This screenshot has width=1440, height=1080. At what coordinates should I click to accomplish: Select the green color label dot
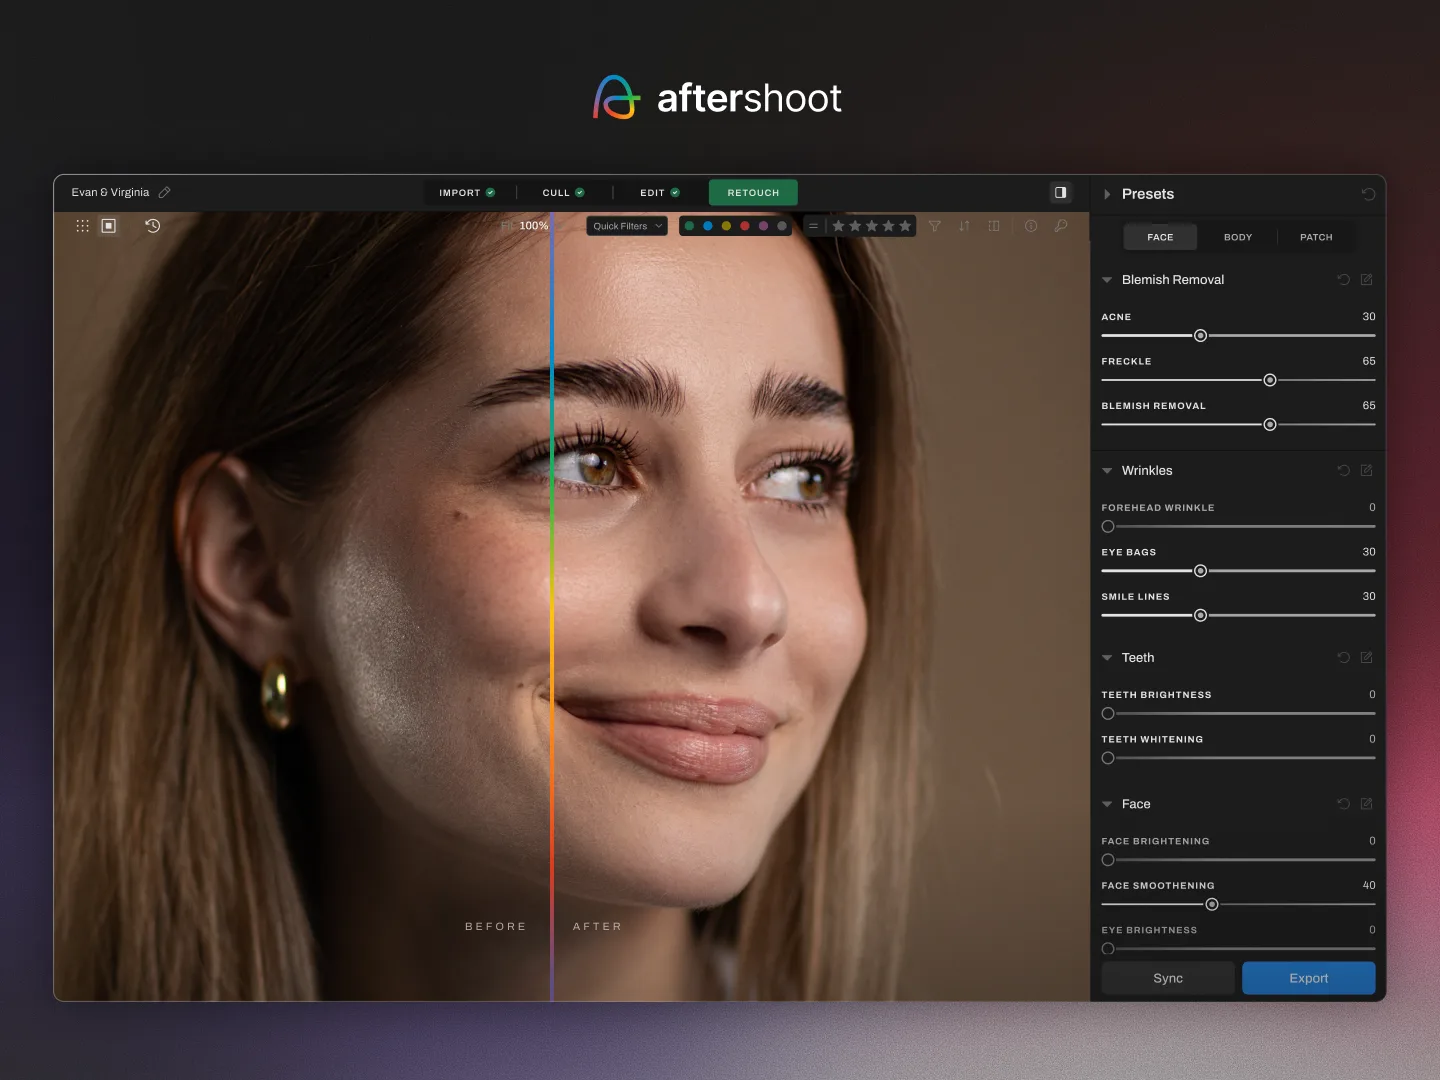pyautogui.click(x=690, y=226)
